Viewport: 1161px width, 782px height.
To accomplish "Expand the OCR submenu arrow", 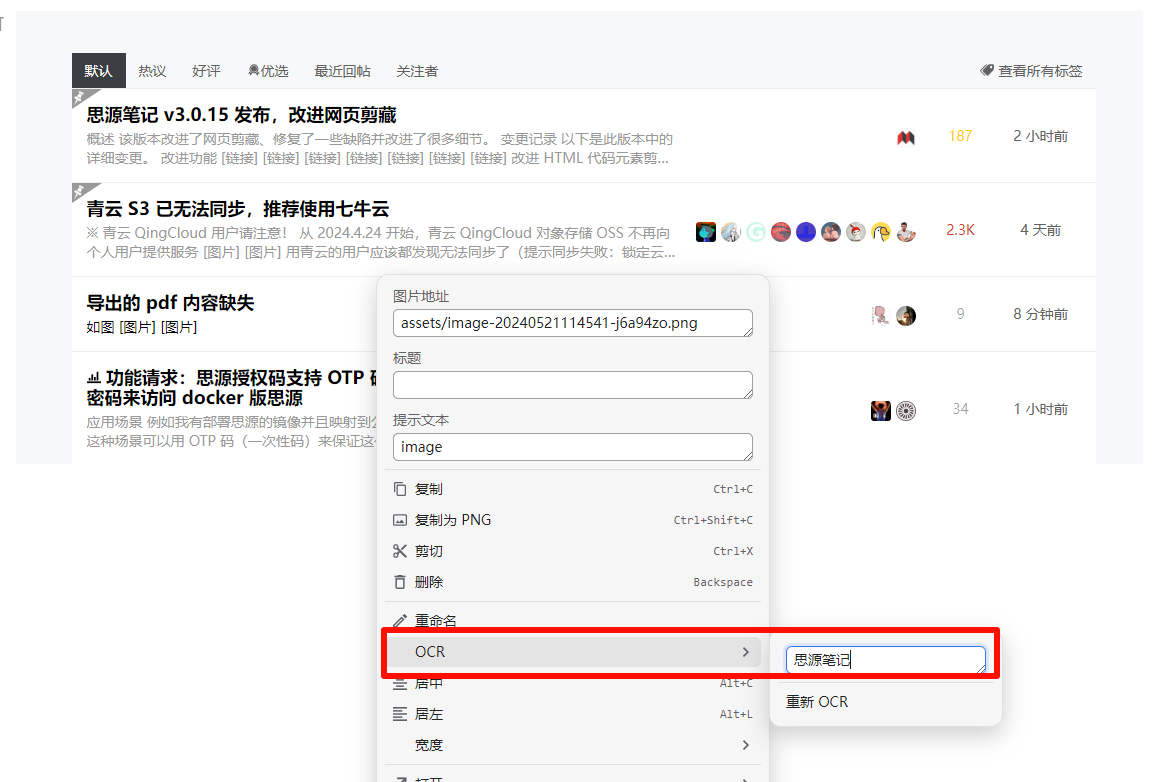I will (746, 652).
